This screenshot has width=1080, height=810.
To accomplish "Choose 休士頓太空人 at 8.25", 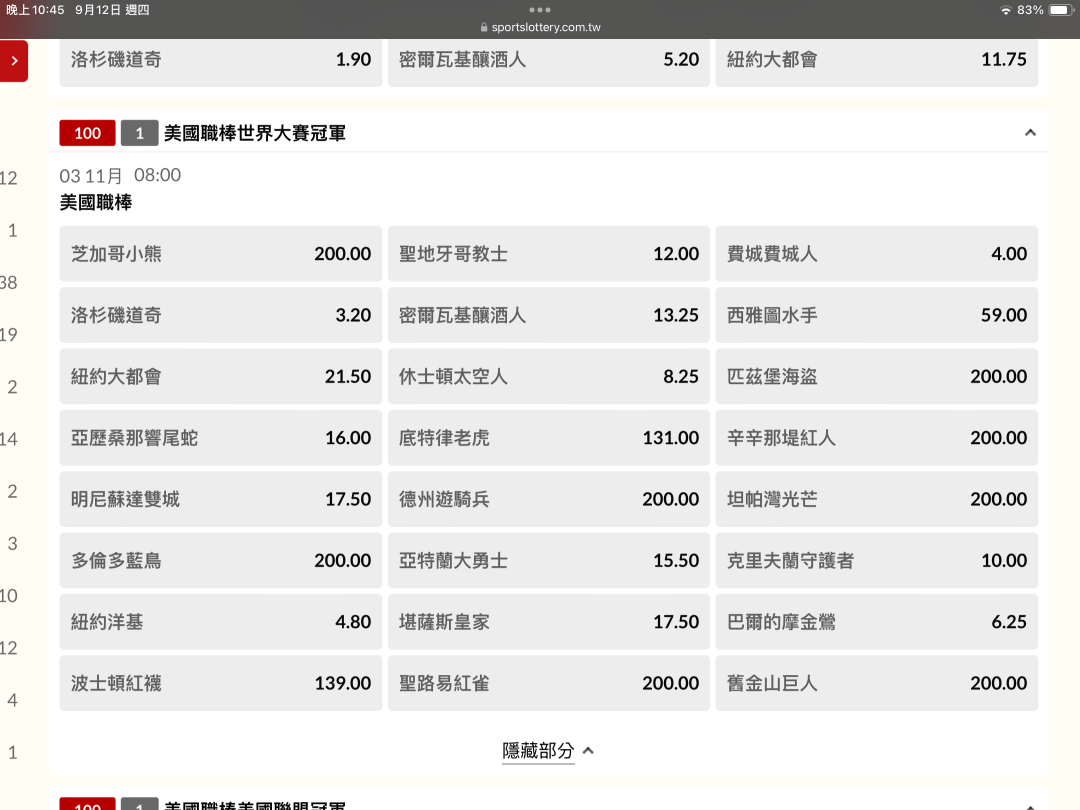I will pos(548,376).
